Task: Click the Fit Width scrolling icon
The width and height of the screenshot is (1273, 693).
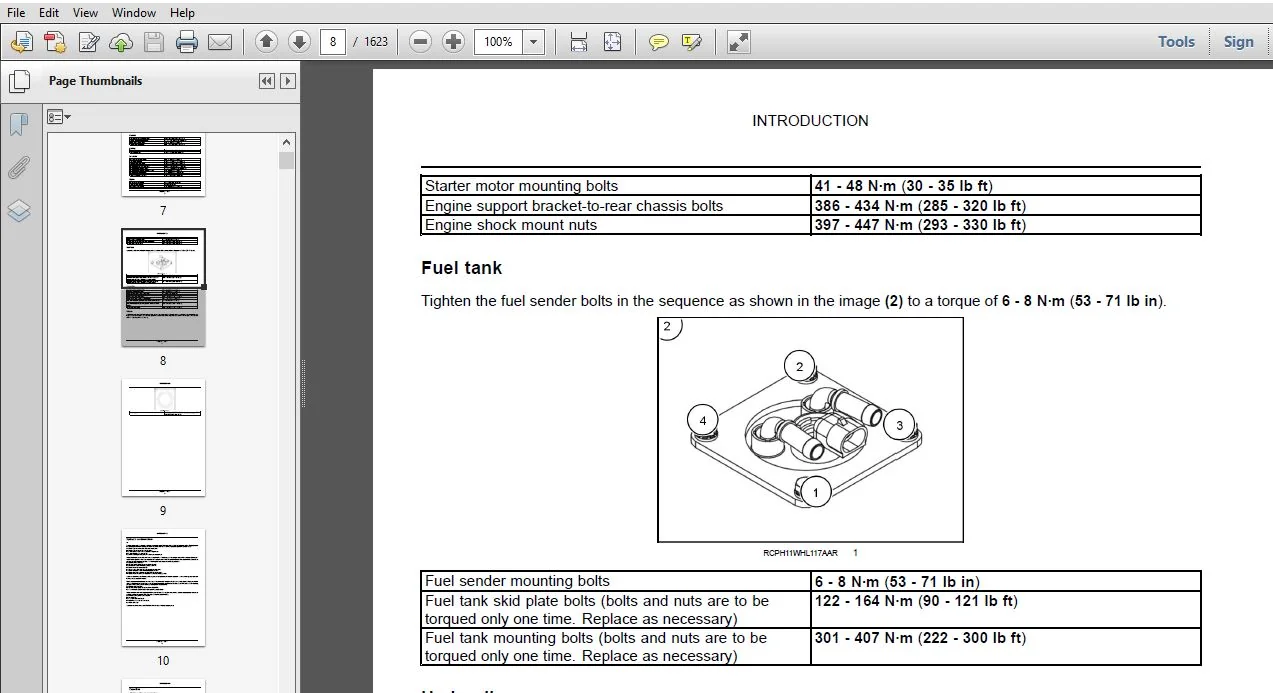Action: 578,42
